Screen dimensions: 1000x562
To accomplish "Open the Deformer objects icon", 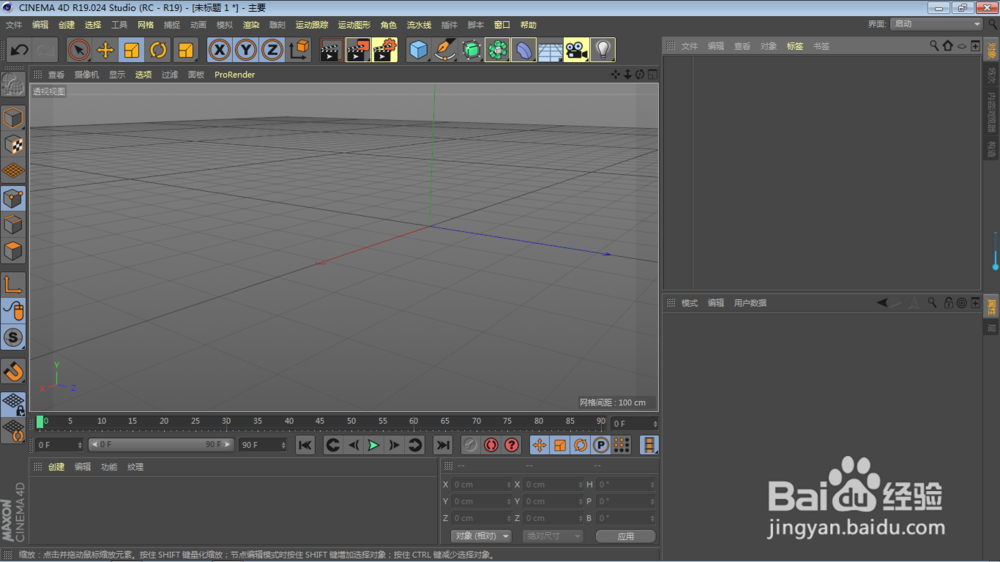I will coord(523,50).
